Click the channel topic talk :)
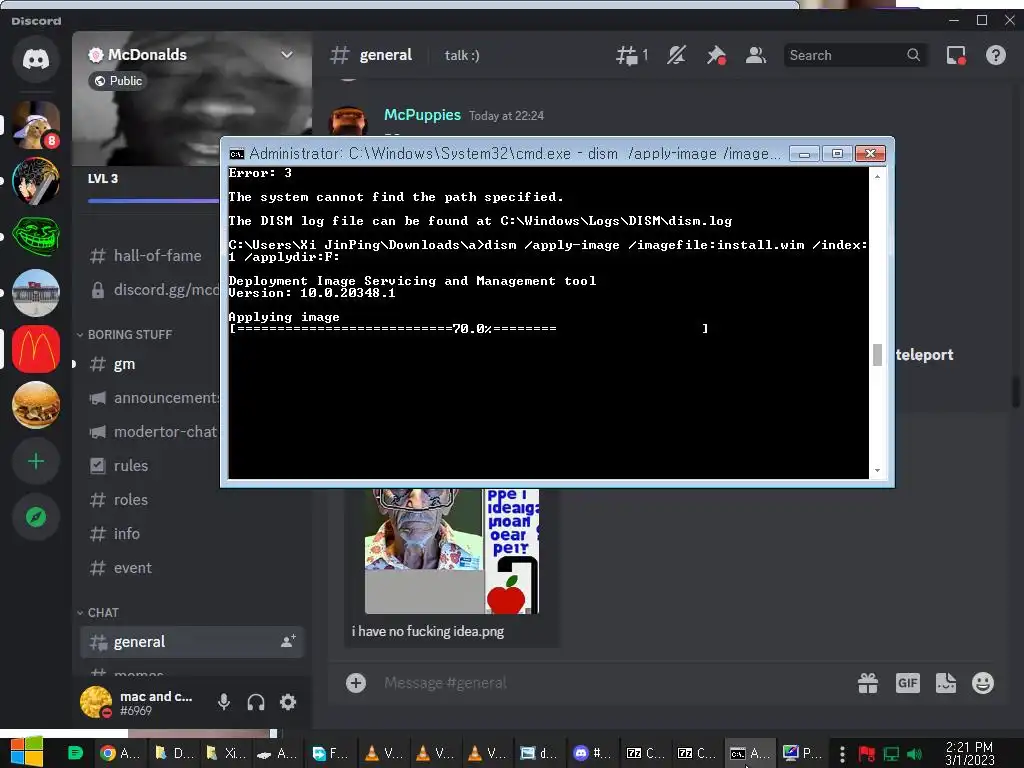1024x768 pixels. click(462, 56)
